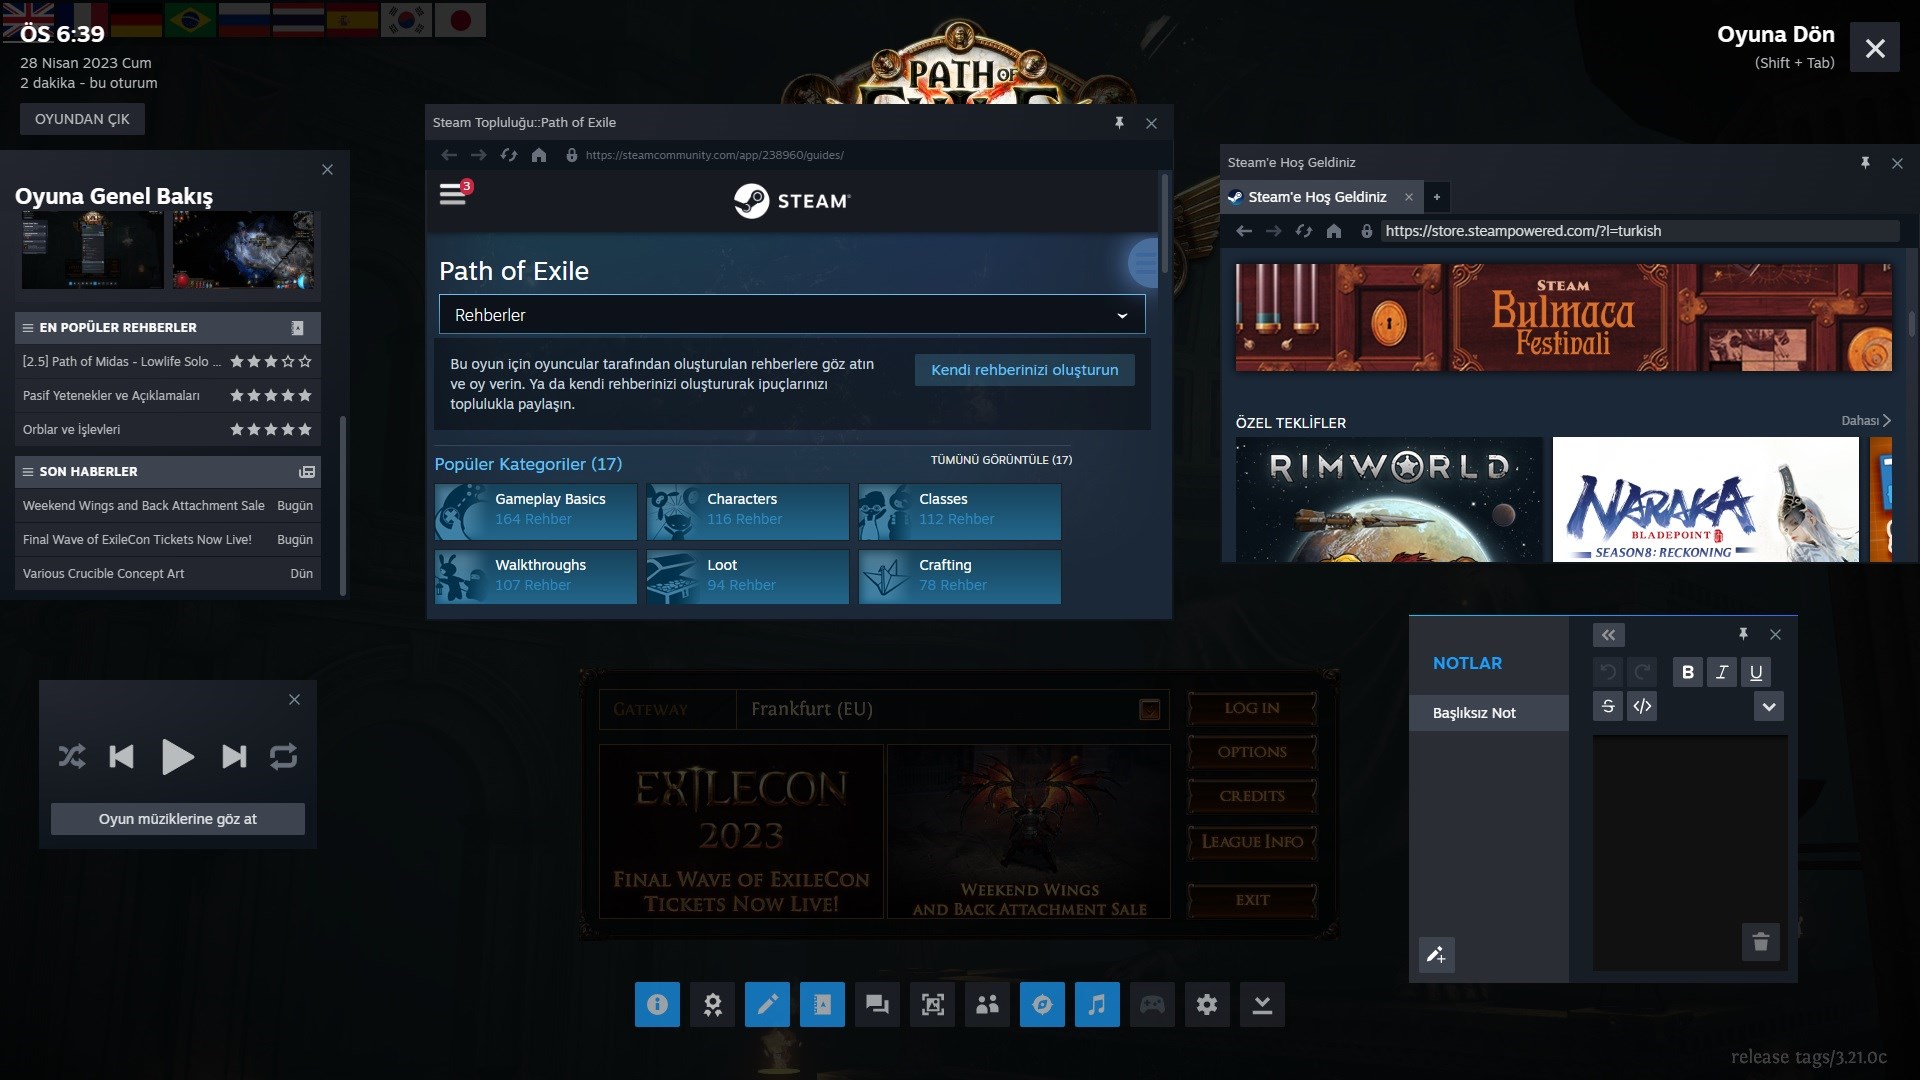Toggle the guides book icon in bottom toolbar
Image resolution: width=1920 pixels, height=1080 pixels.
point(822,1004)
